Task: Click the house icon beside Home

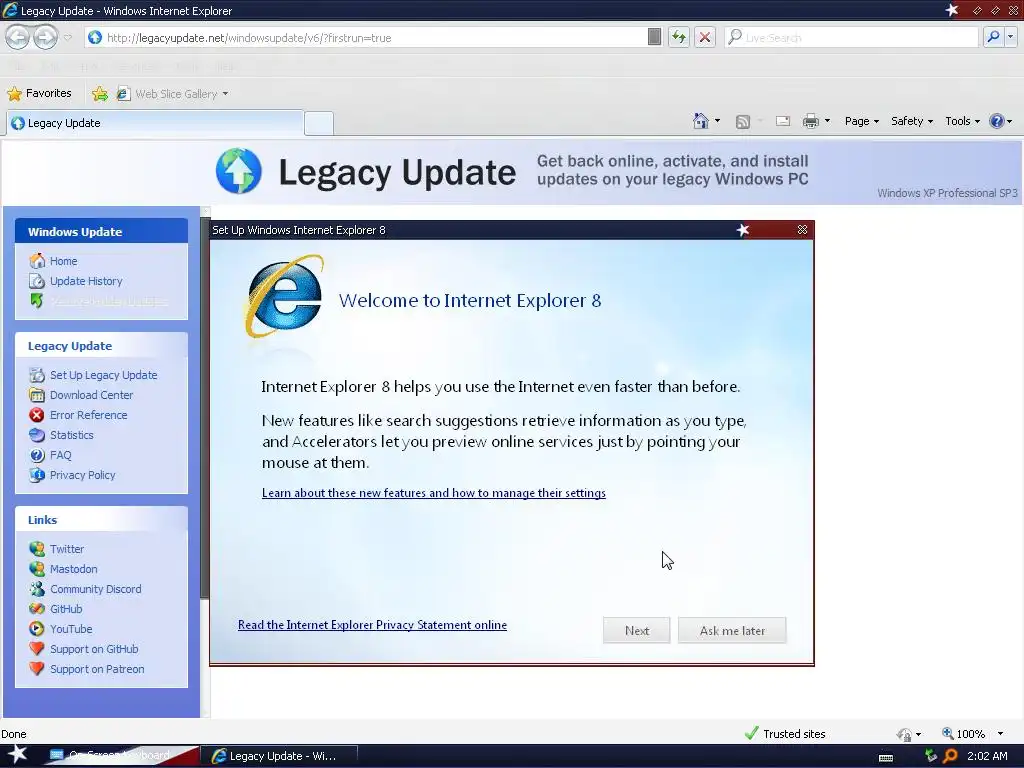Action: 37,261
